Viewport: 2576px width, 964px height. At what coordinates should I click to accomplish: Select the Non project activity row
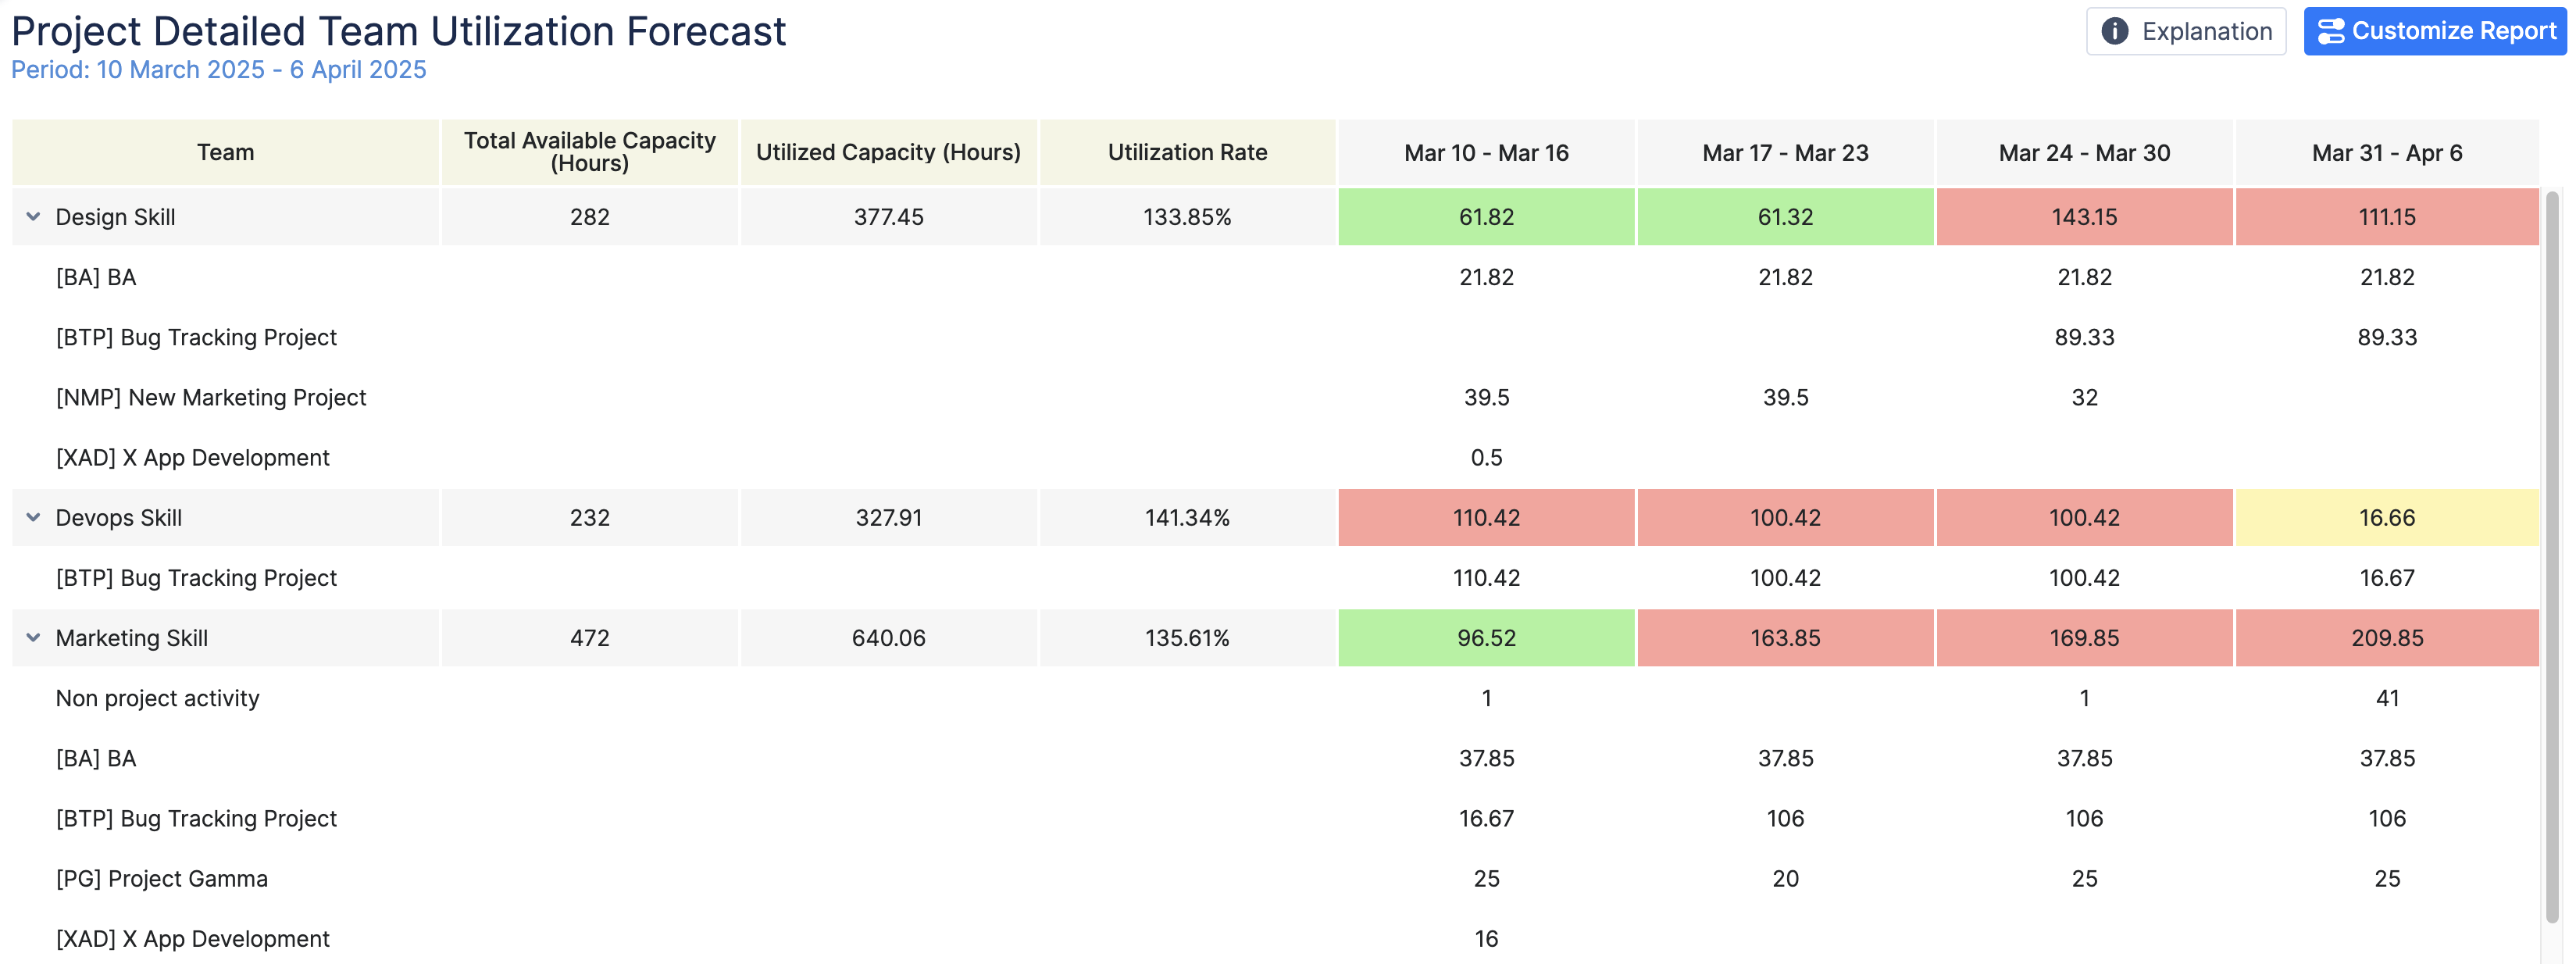[157, 698]
